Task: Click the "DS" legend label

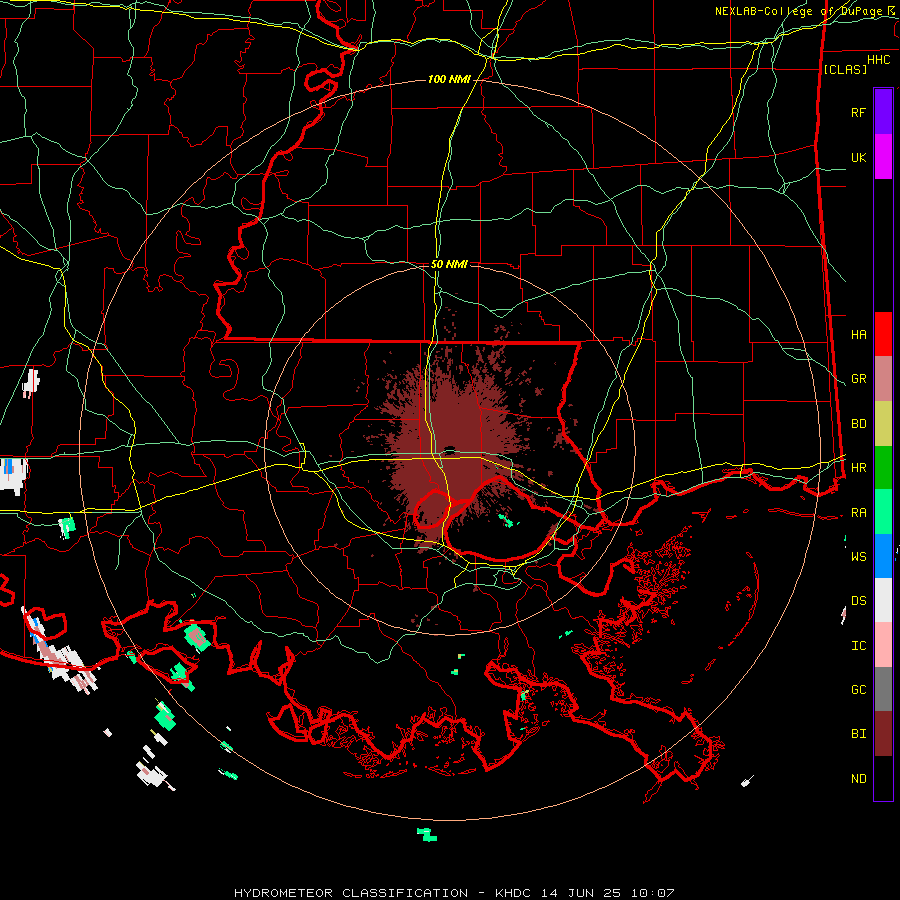Action: (858, 600)
